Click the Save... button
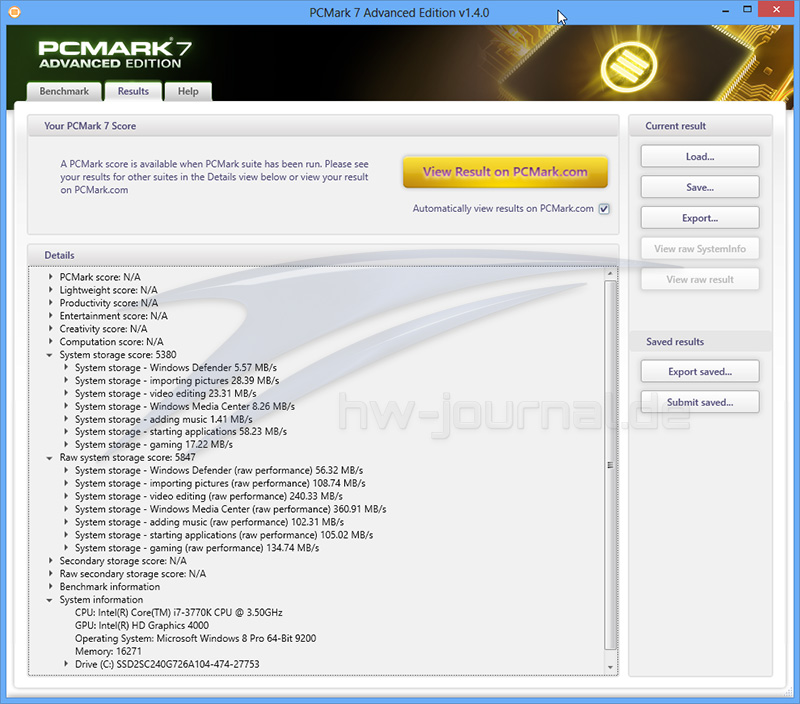Image resolution: width=800 pixels, height=704 pixels. tap(700, 187)
